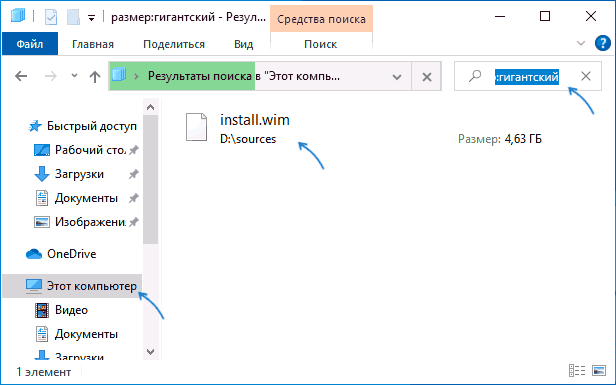Open the Поделиться ribbon tab
Image resolution: width=616 pixels, height=385 pixels.
174,44
